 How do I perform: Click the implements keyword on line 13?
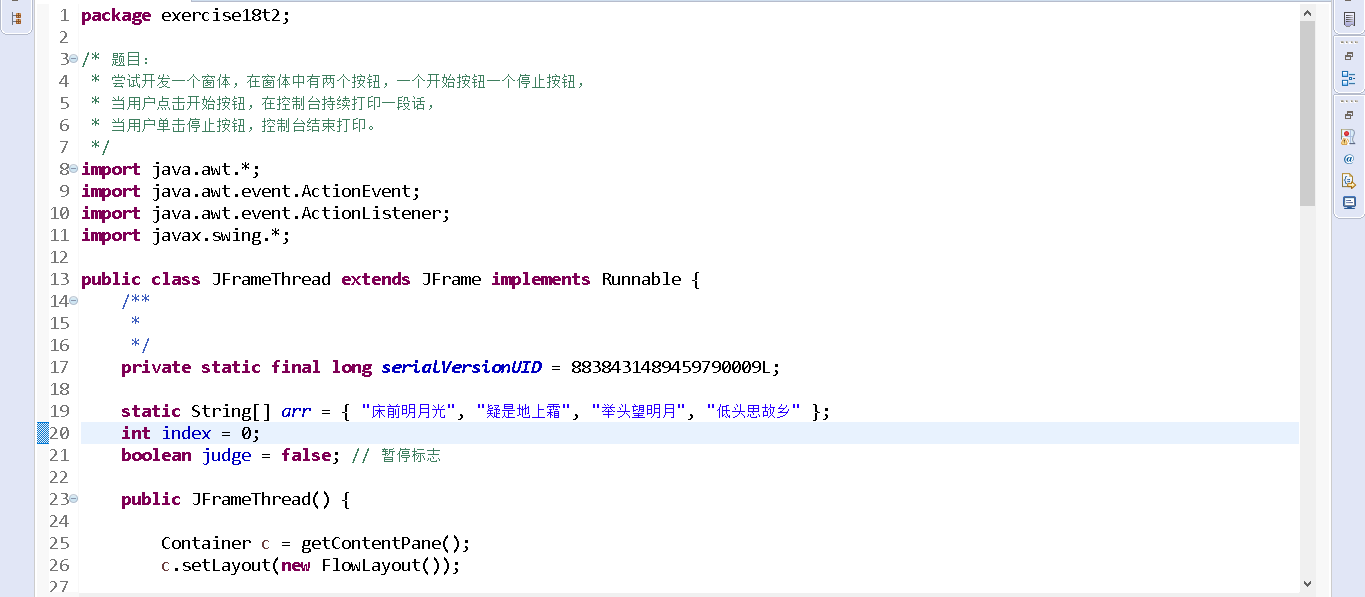point(541,279)
